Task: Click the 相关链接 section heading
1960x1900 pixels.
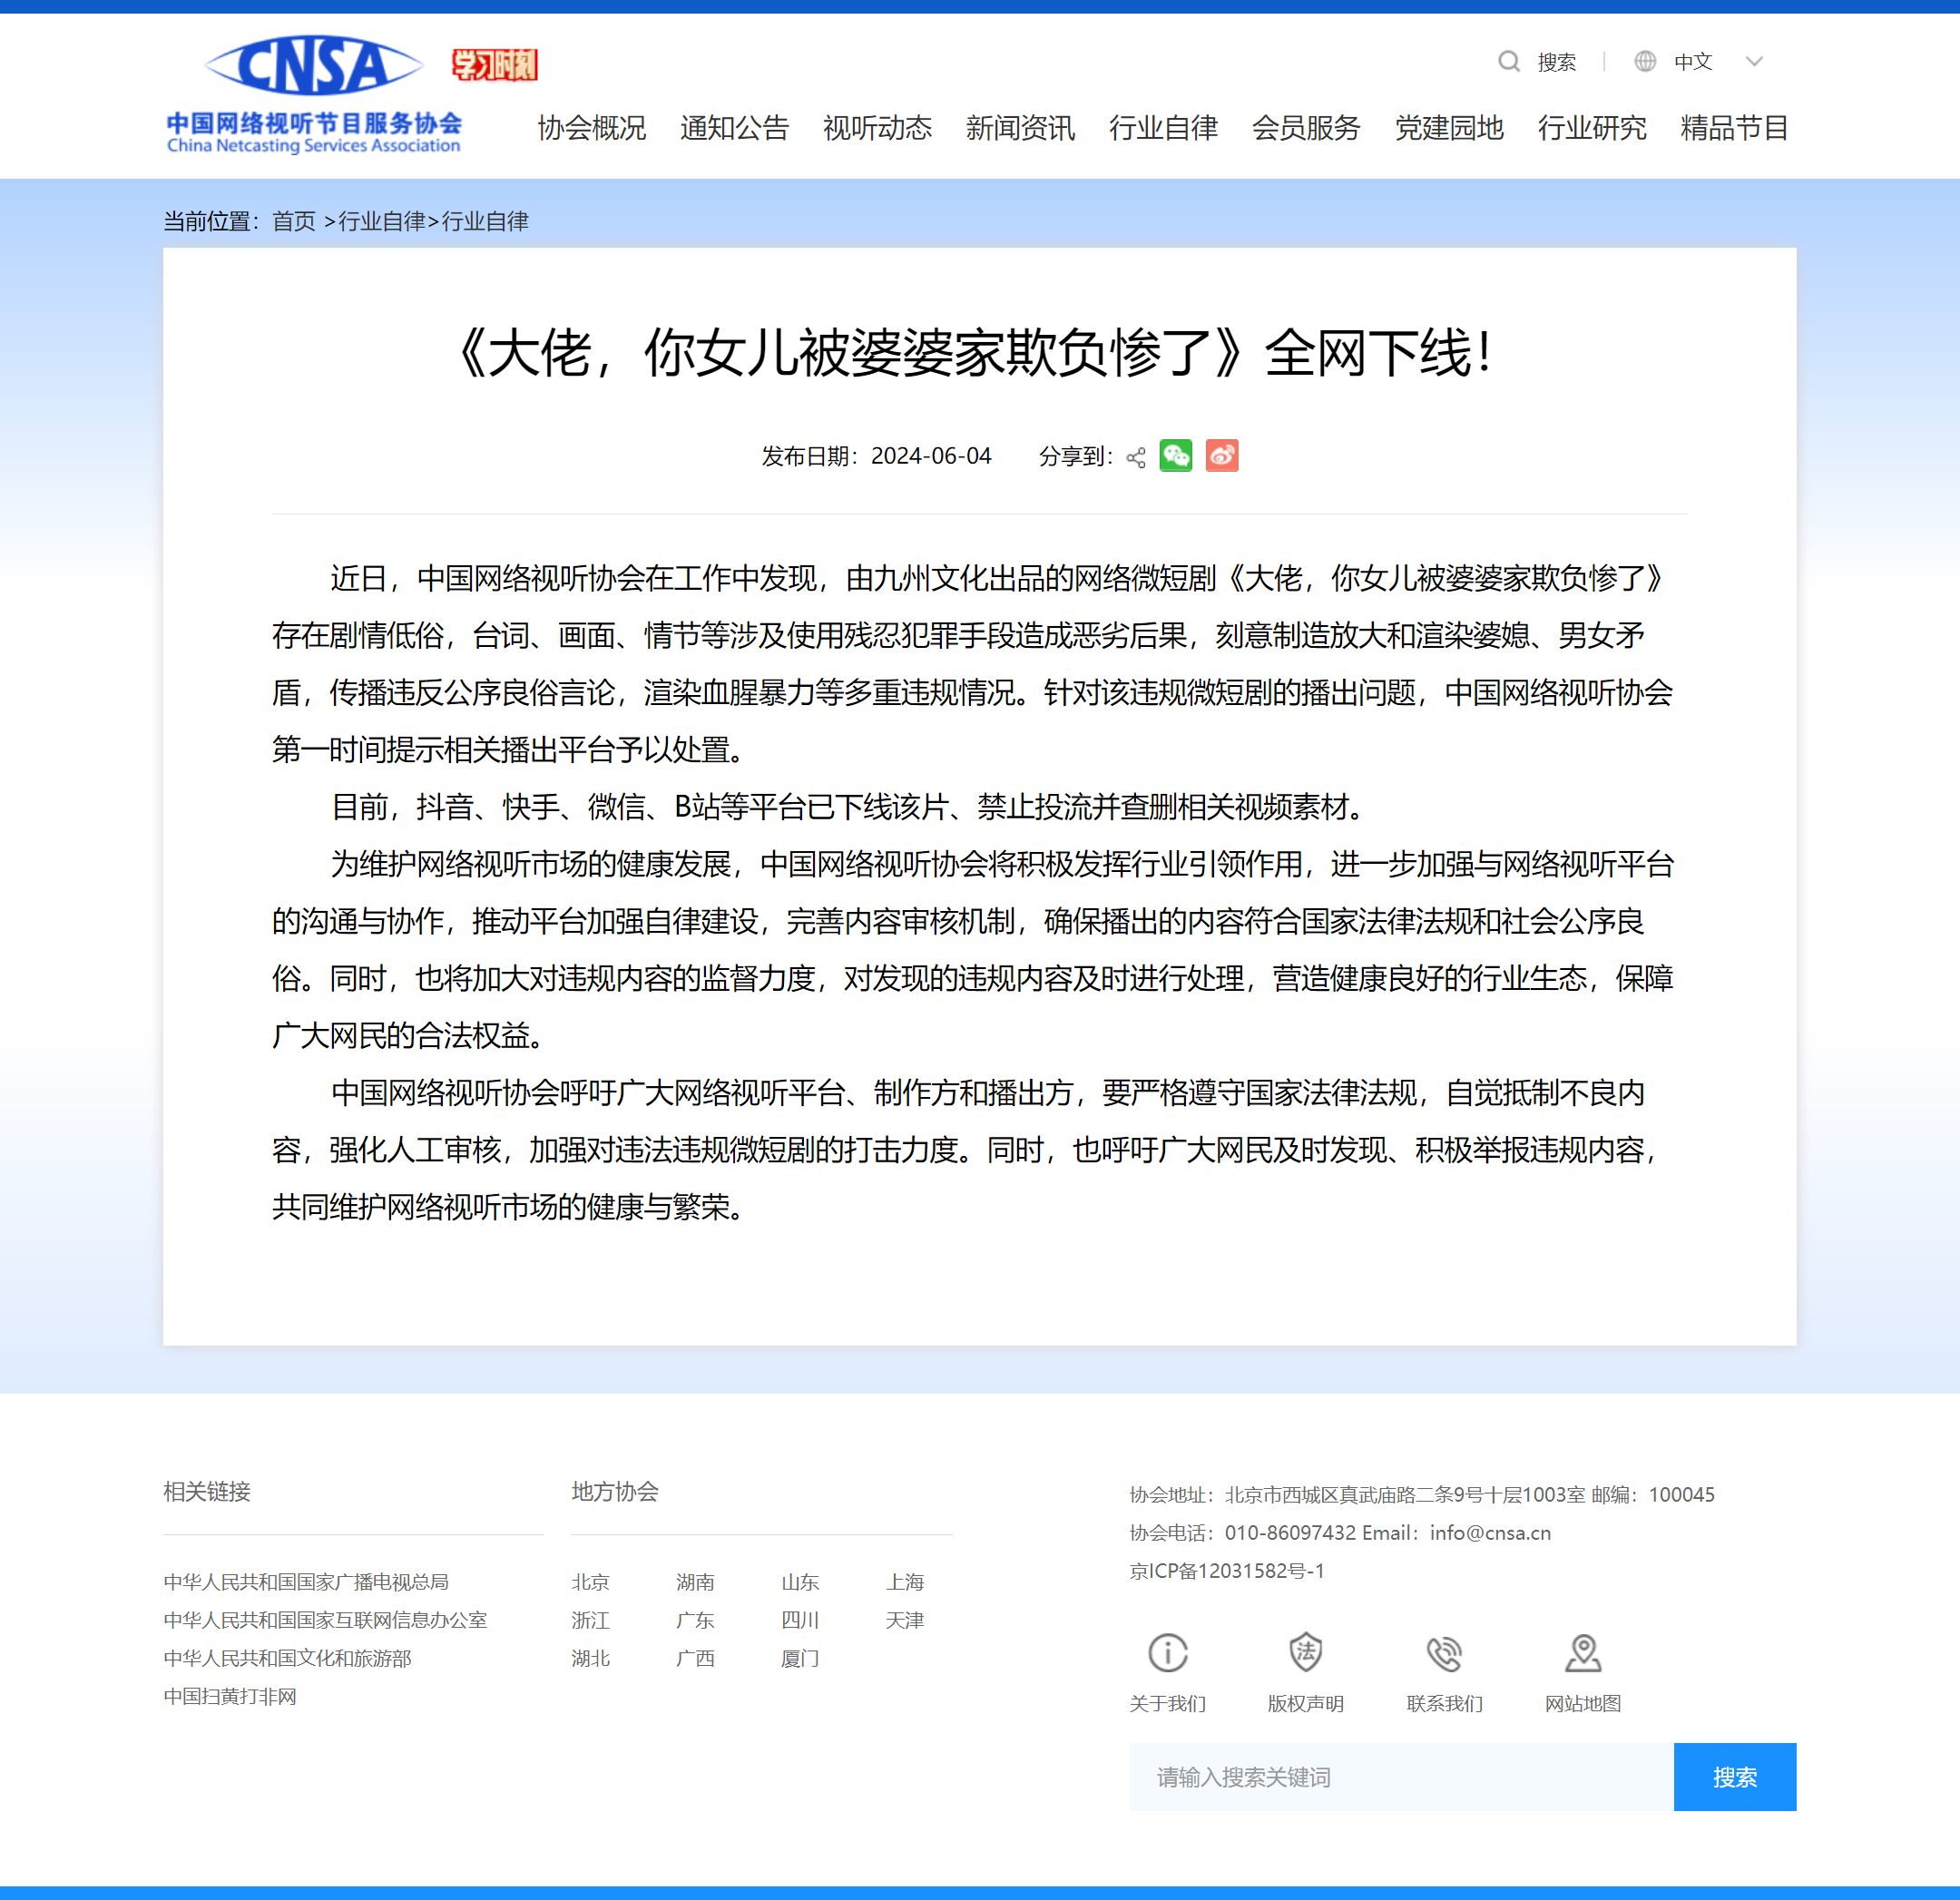Action: [207, 1492]
